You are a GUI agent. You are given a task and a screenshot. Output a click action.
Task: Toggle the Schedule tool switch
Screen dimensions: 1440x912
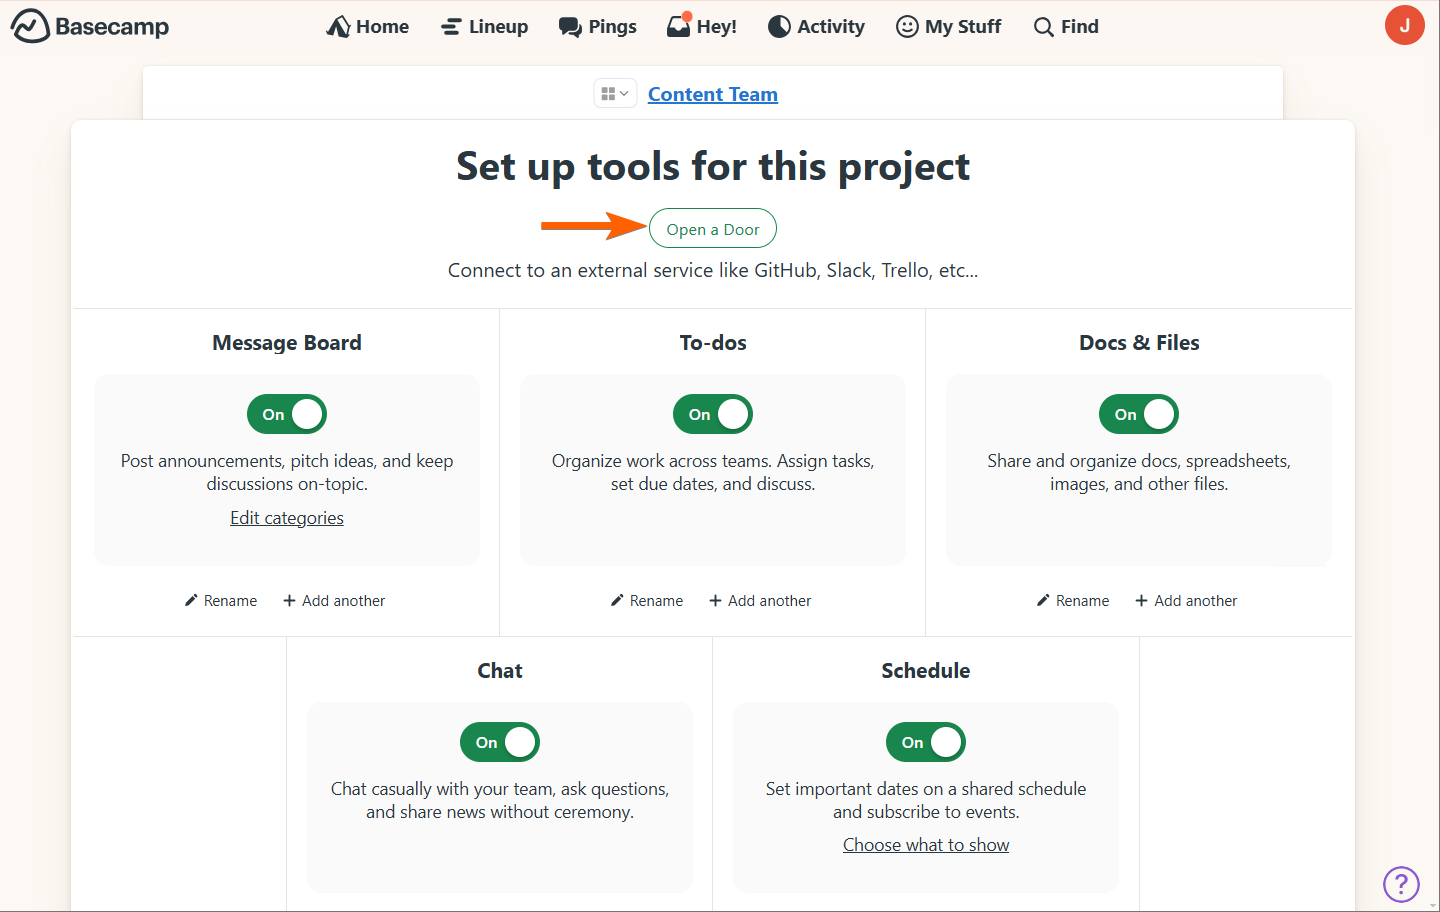click(x=926, y=742)
